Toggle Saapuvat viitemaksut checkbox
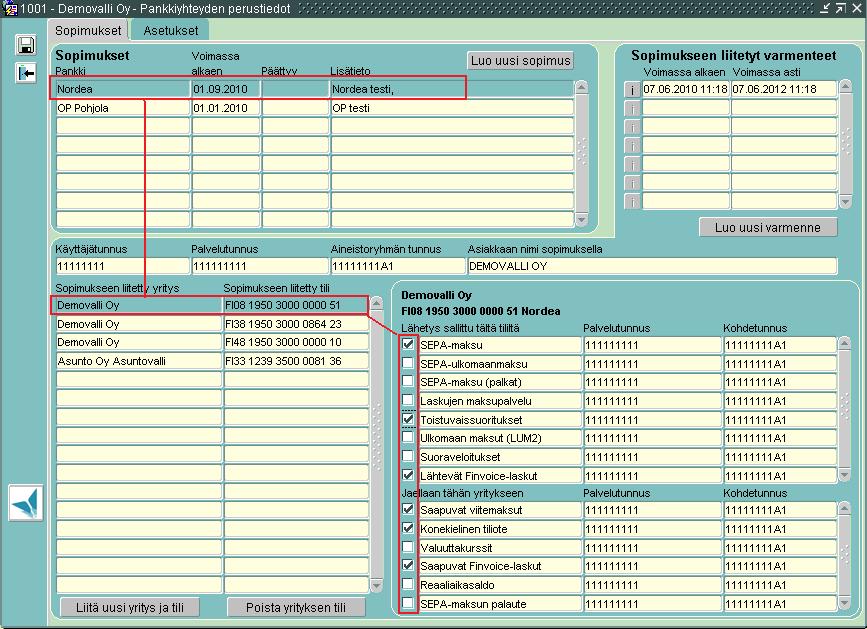The width and height of the screenshot is (867, 629). 408,510
